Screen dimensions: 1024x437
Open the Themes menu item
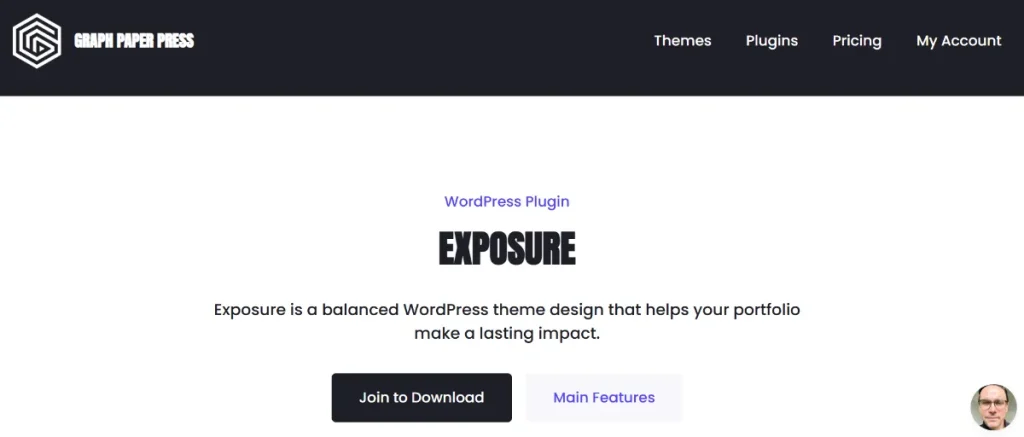click(682, 41)
